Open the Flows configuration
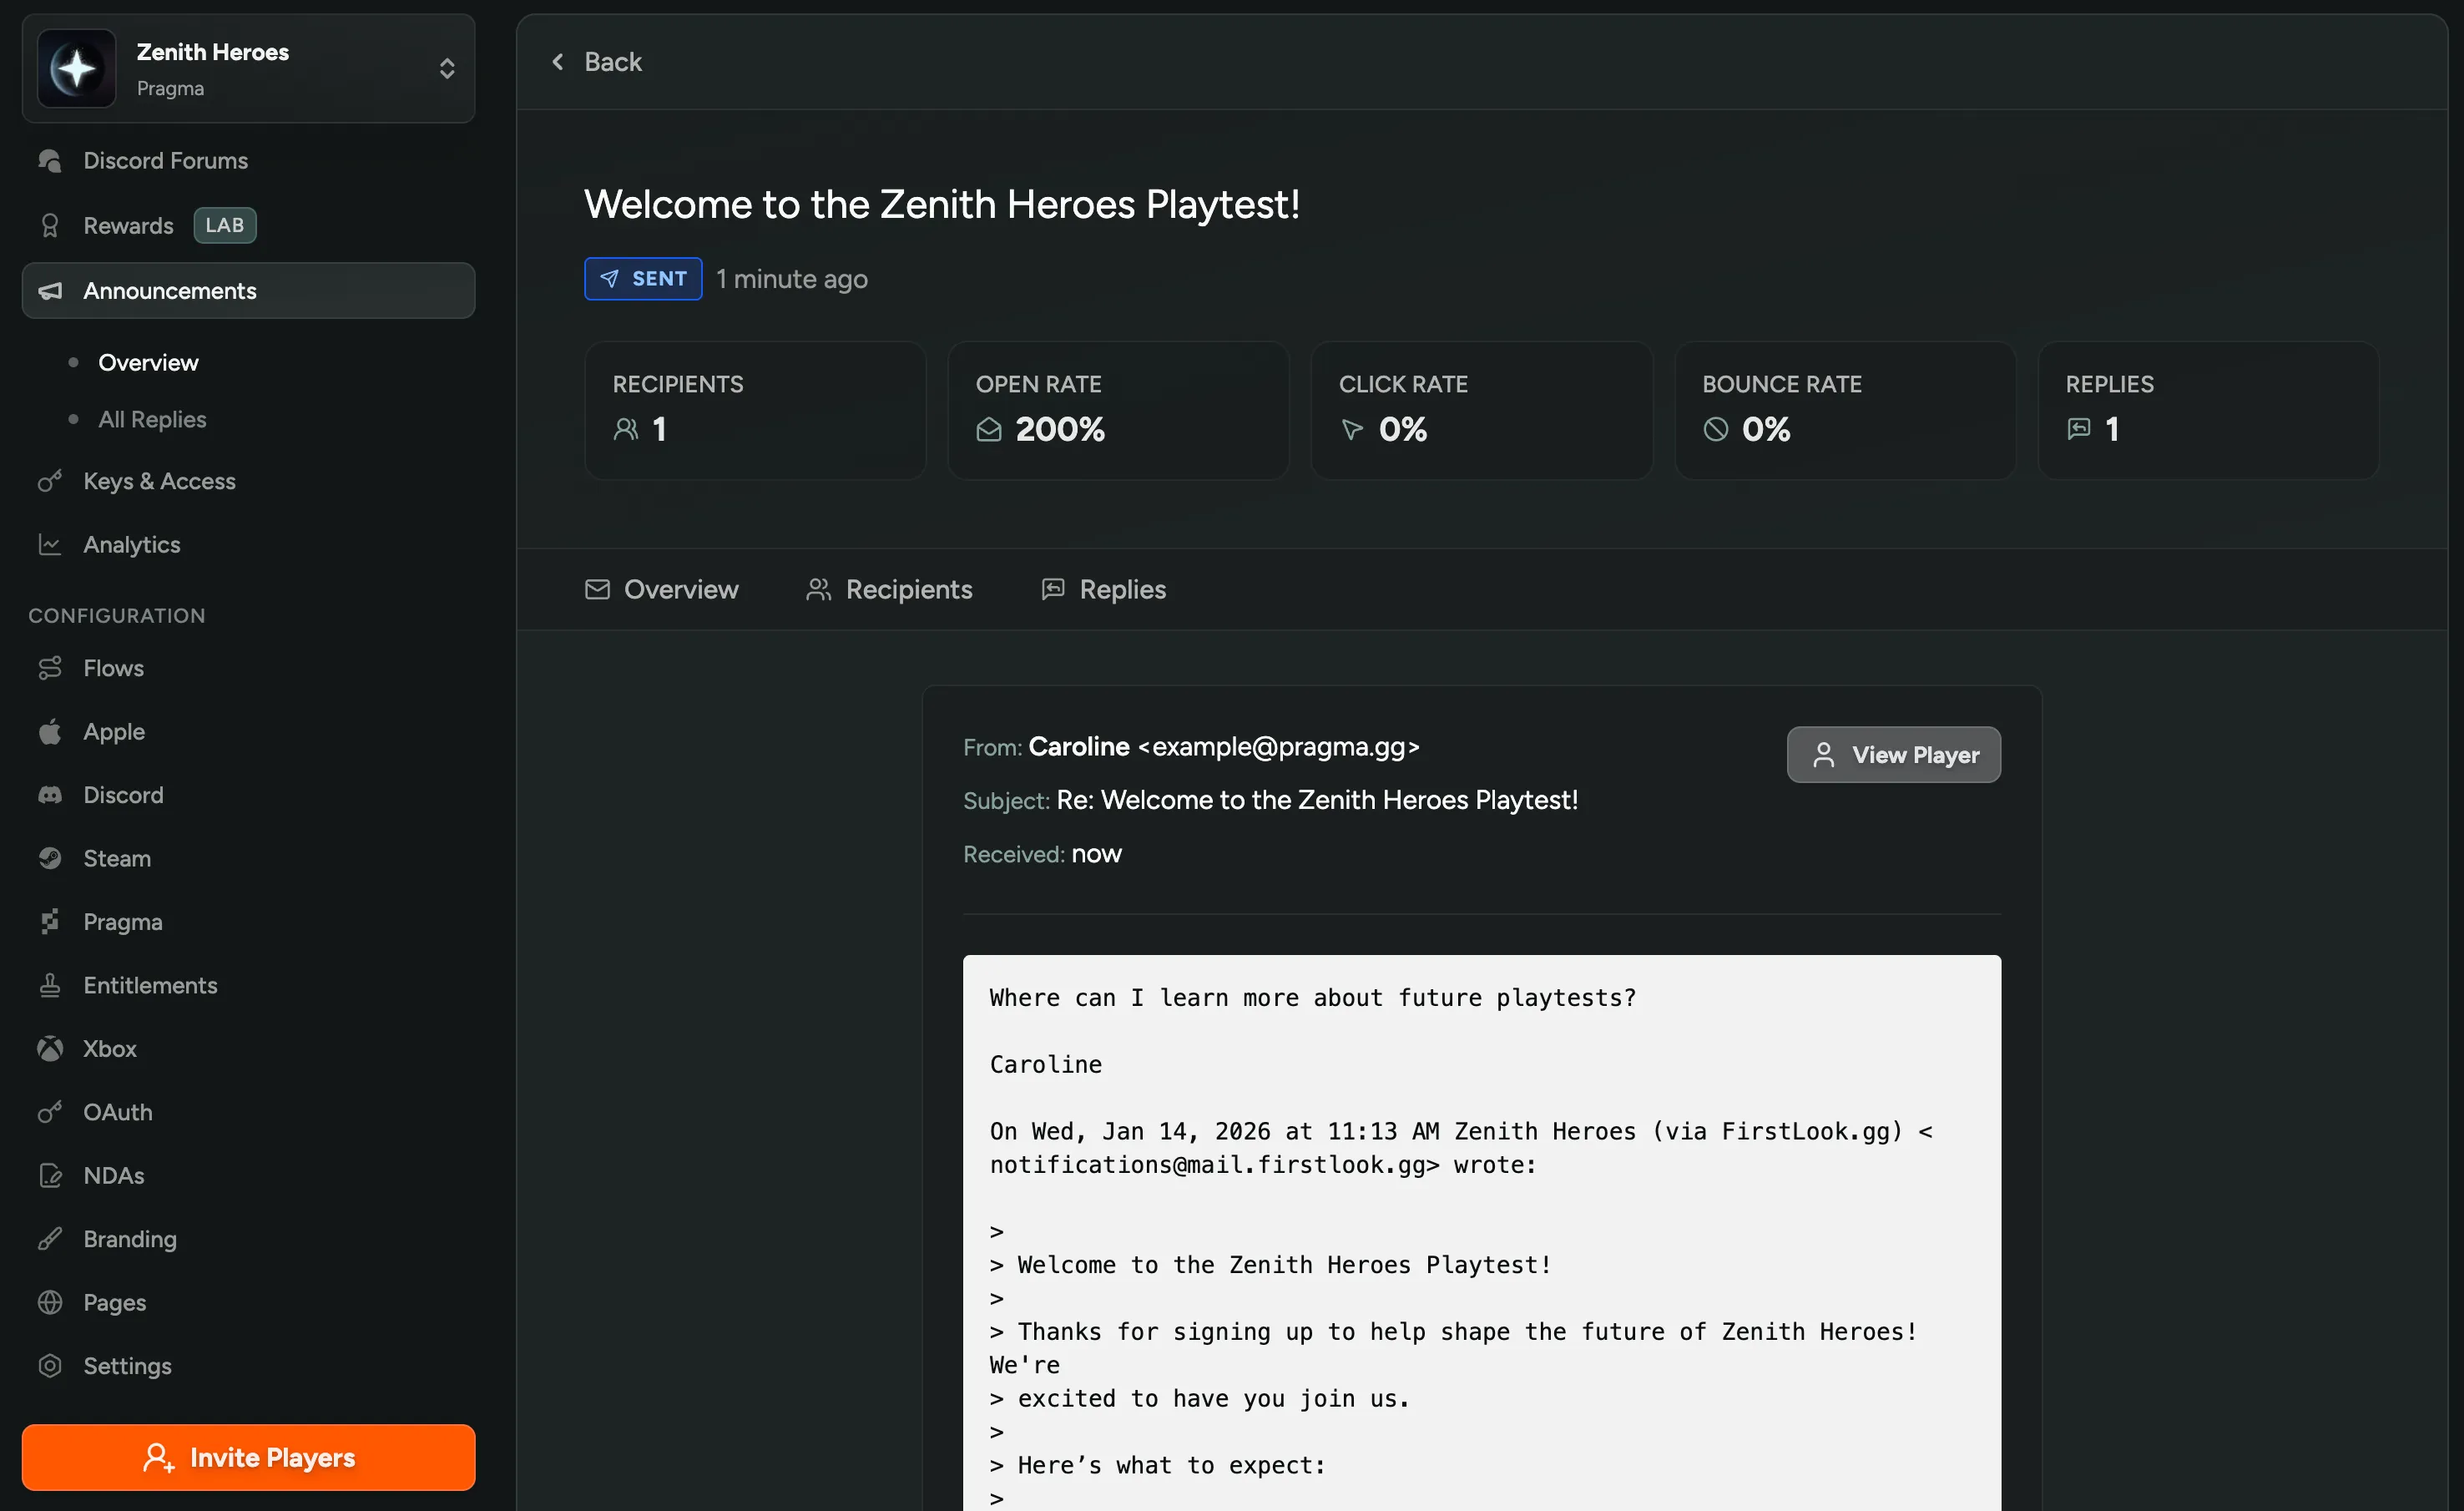The image size is (2464, 1511). tap(113, 668)
